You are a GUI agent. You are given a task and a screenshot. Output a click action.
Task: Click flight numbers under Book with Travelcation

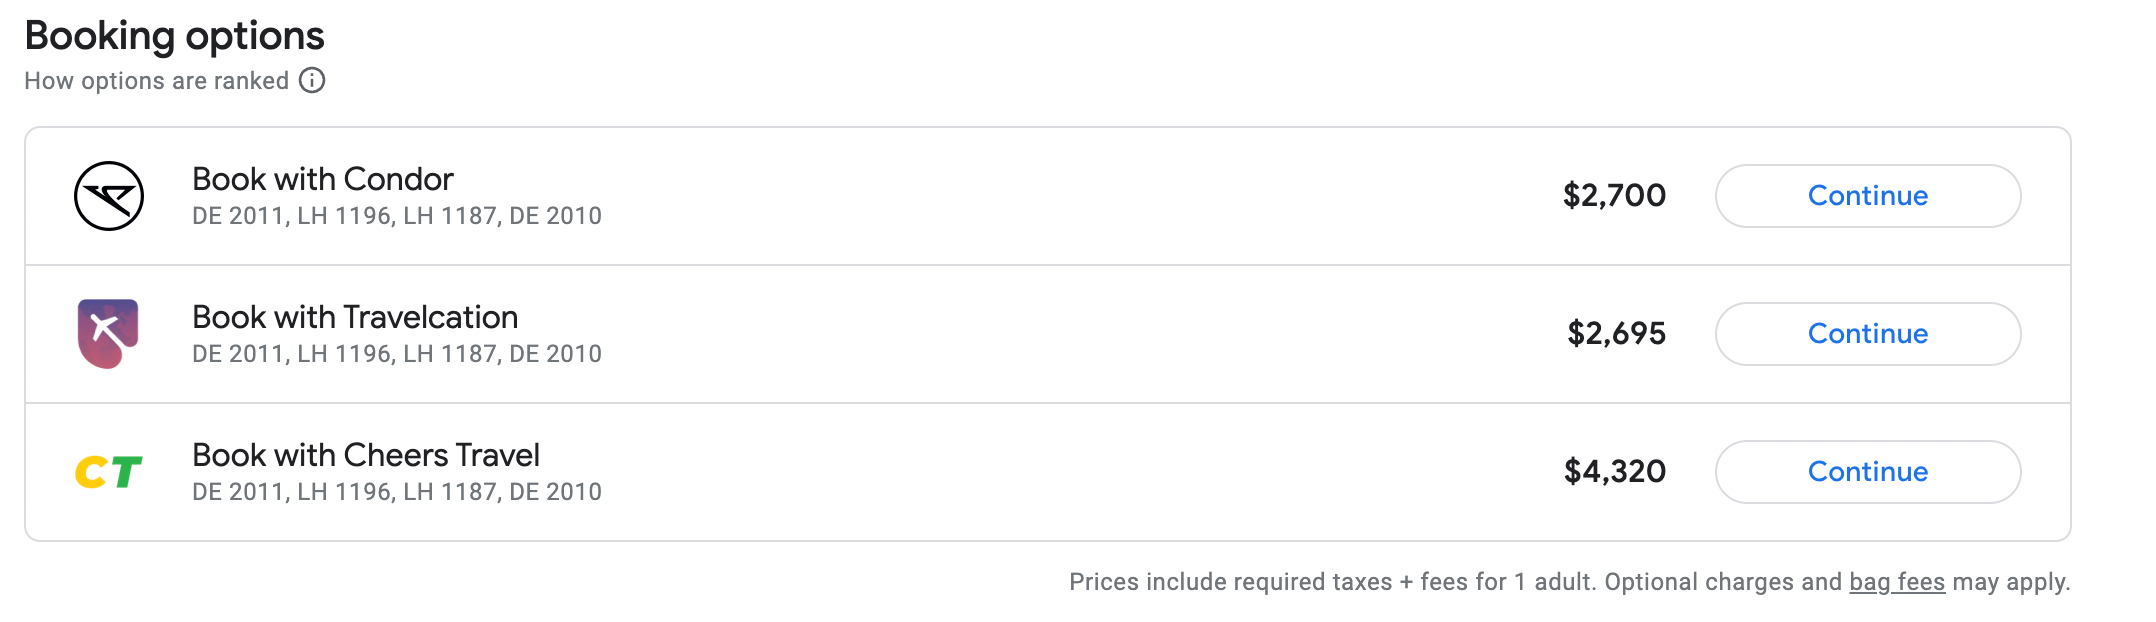point(397,354)
